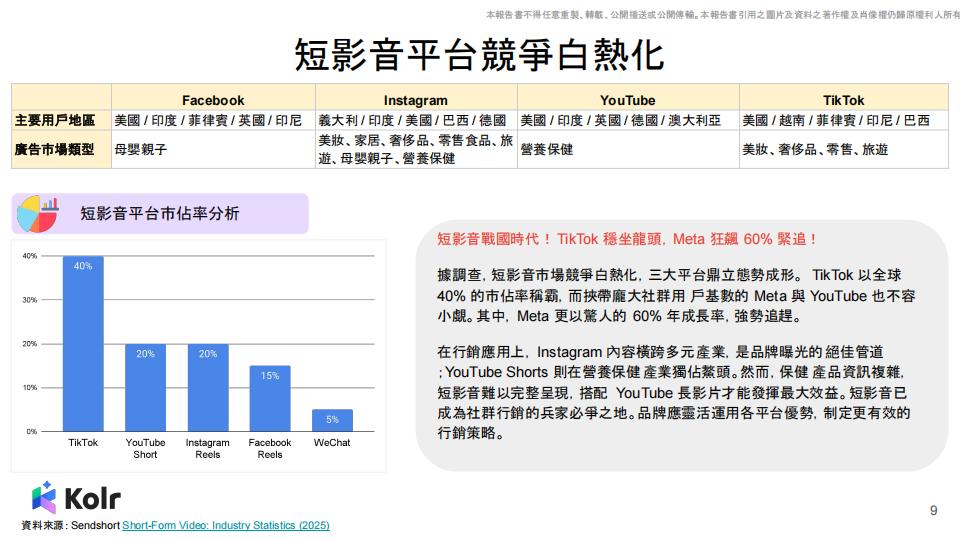This screenshot has width=960, height=540.
Task: Select the TikTok 40% bar
Action: 83,343
